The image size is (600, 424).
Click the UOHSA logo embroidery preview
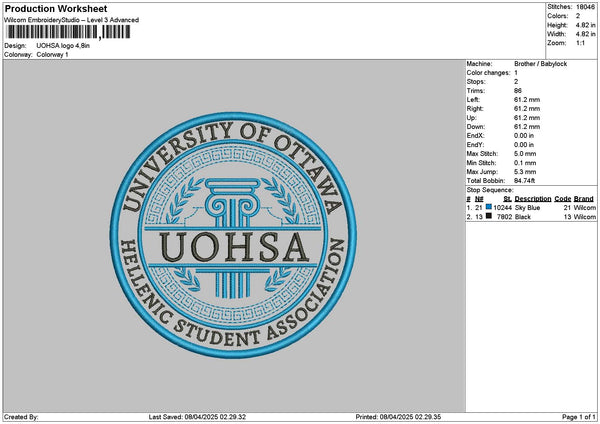(233, 235)
